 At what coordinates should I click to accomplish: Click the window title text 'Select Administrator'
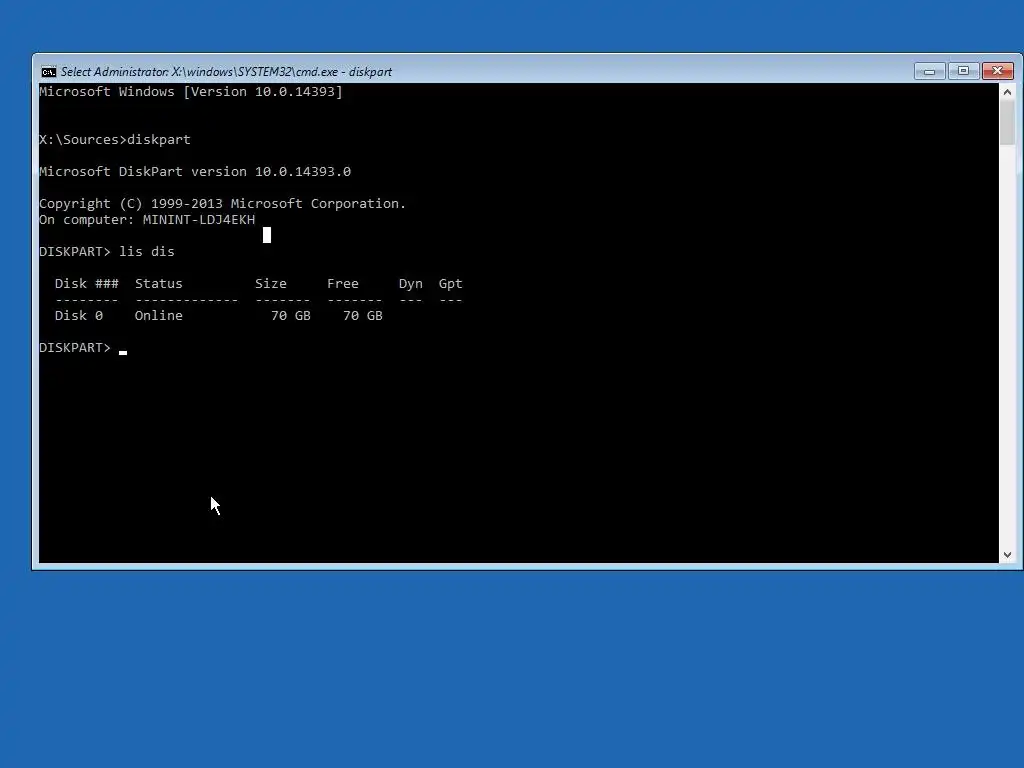coord(114,72)
